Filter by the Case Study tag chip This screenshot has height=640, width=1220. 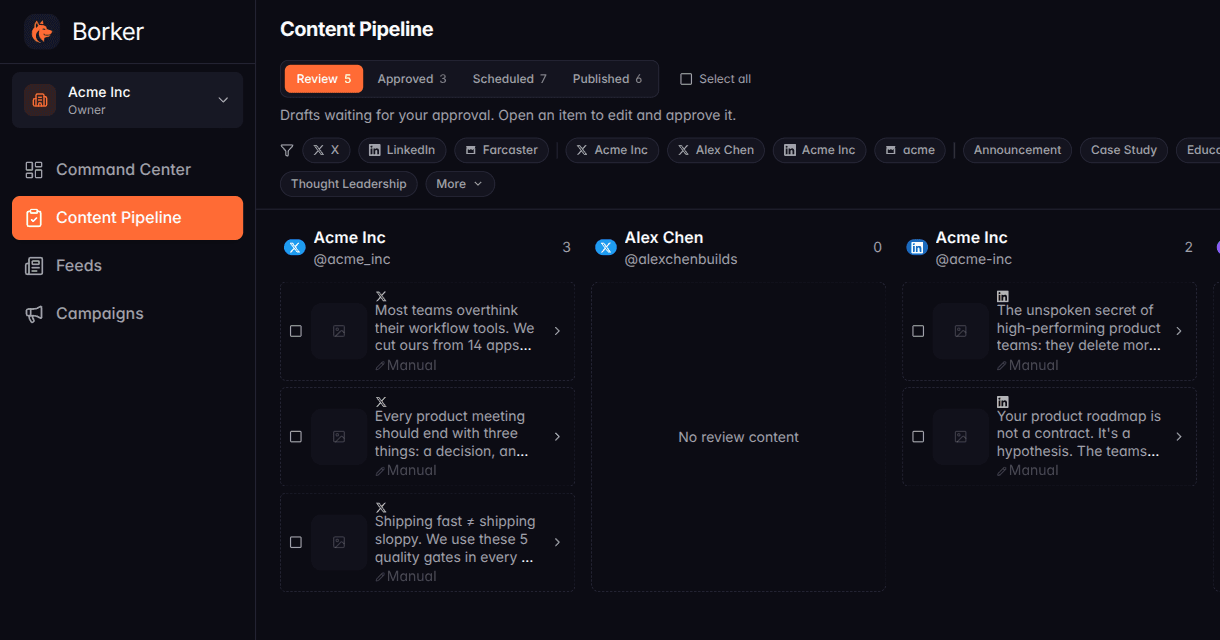(x=1123, y=150)
